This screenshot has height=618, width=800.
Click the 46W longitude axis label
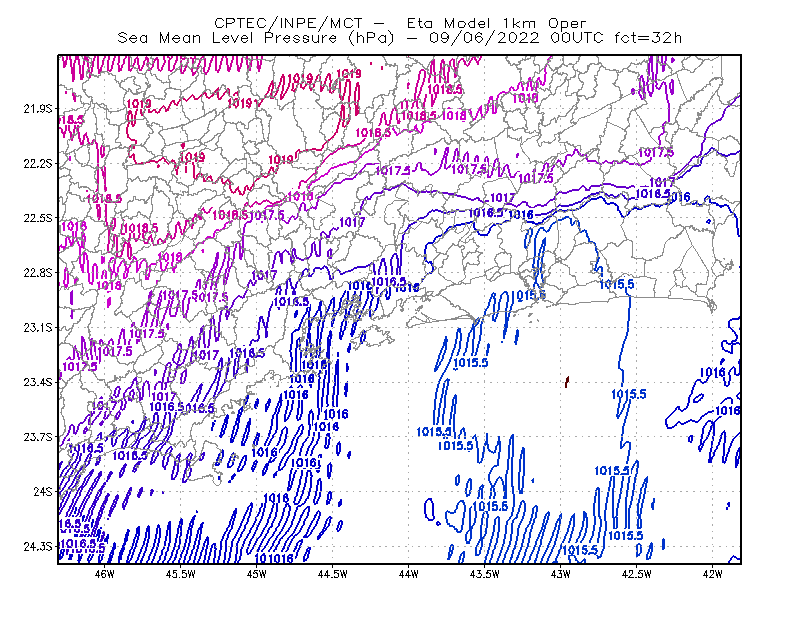point(105,574)
